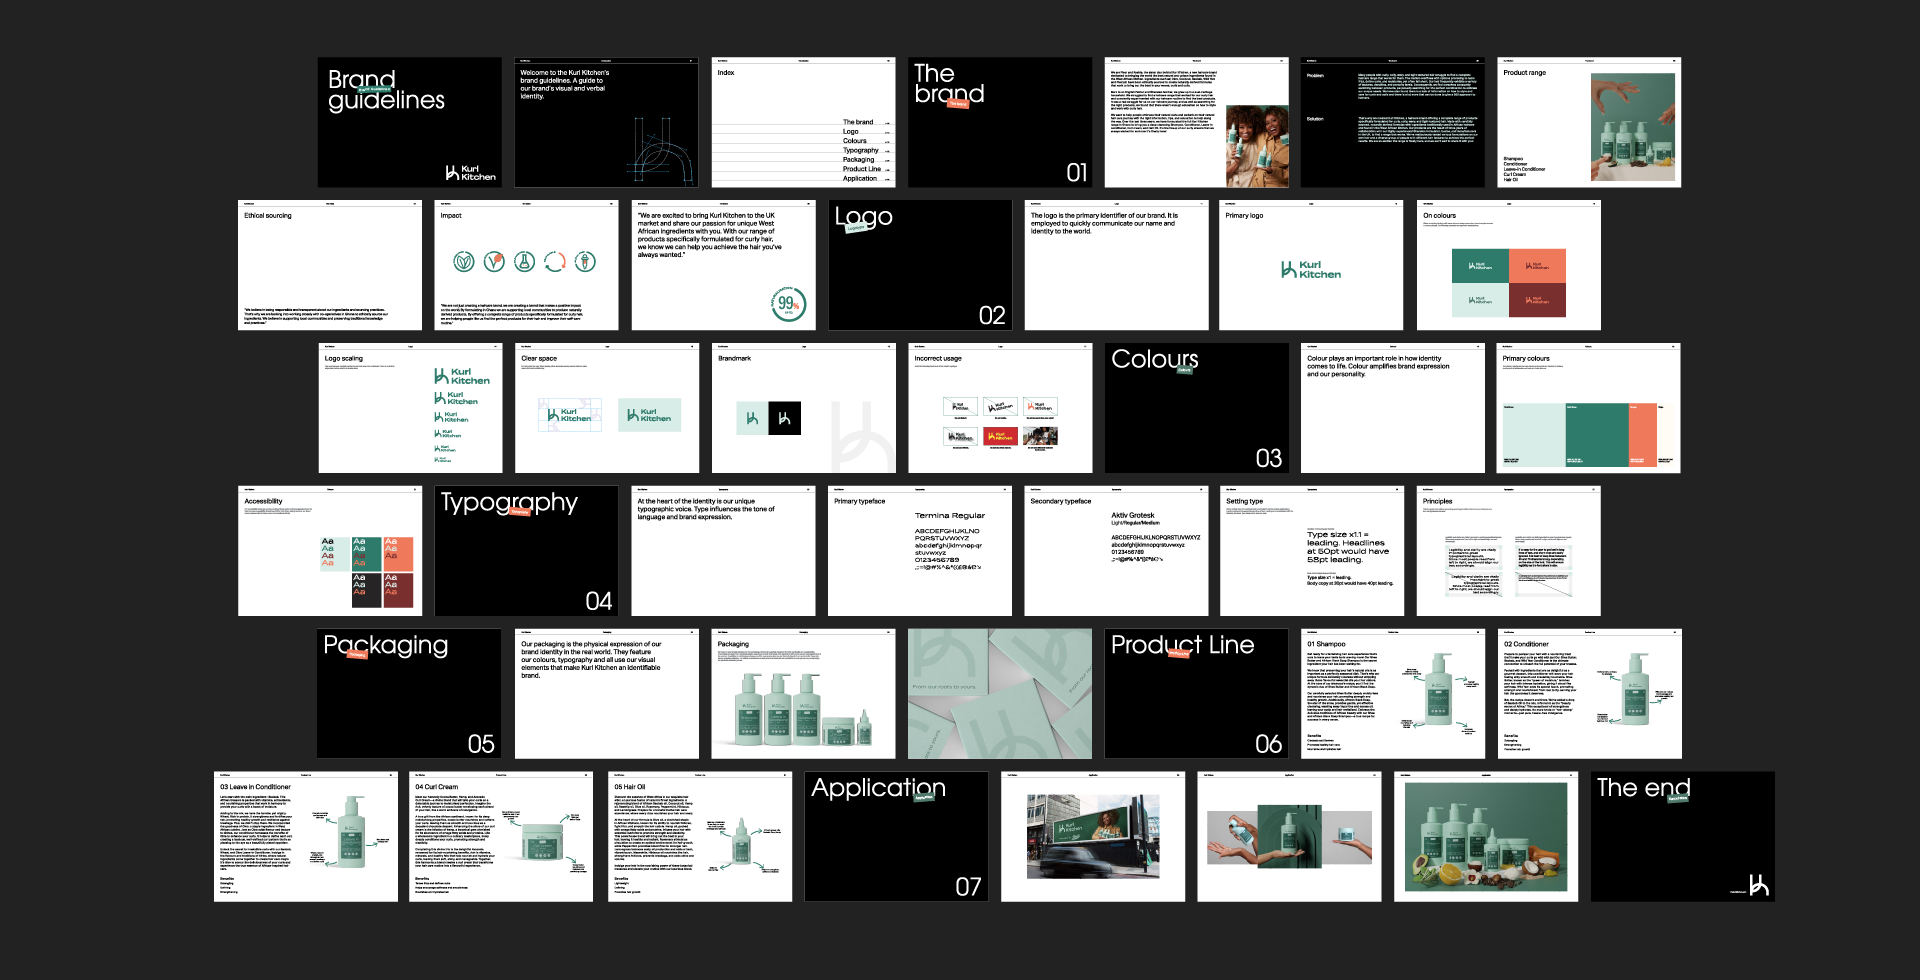Click the orange logo swatch on On colours
1920x980 pixels.
[x=1538, y=266]
